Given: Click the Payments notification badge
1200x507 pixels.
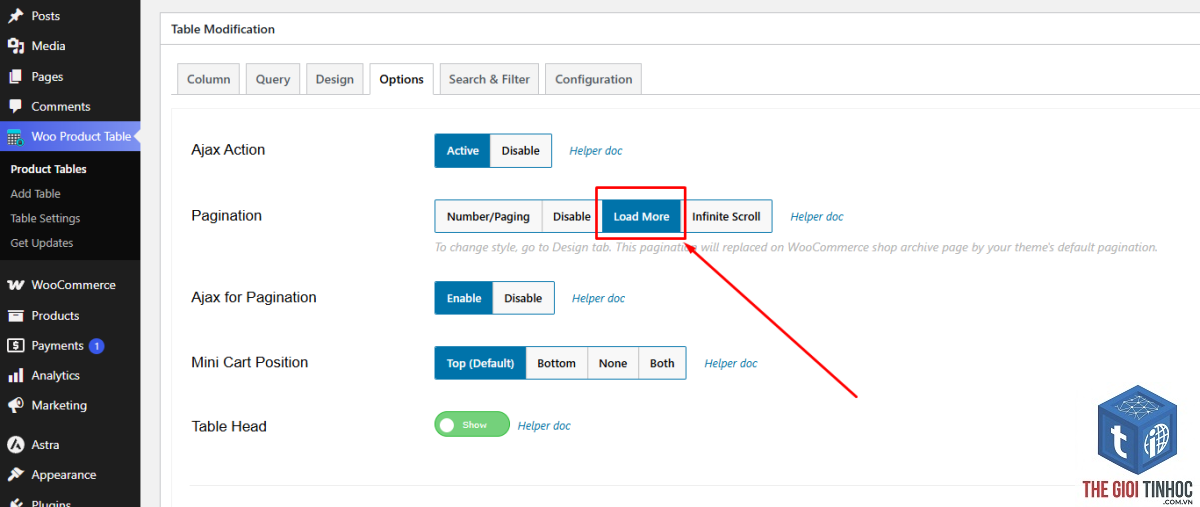Looking at the screenshot, I should point(96,346).
